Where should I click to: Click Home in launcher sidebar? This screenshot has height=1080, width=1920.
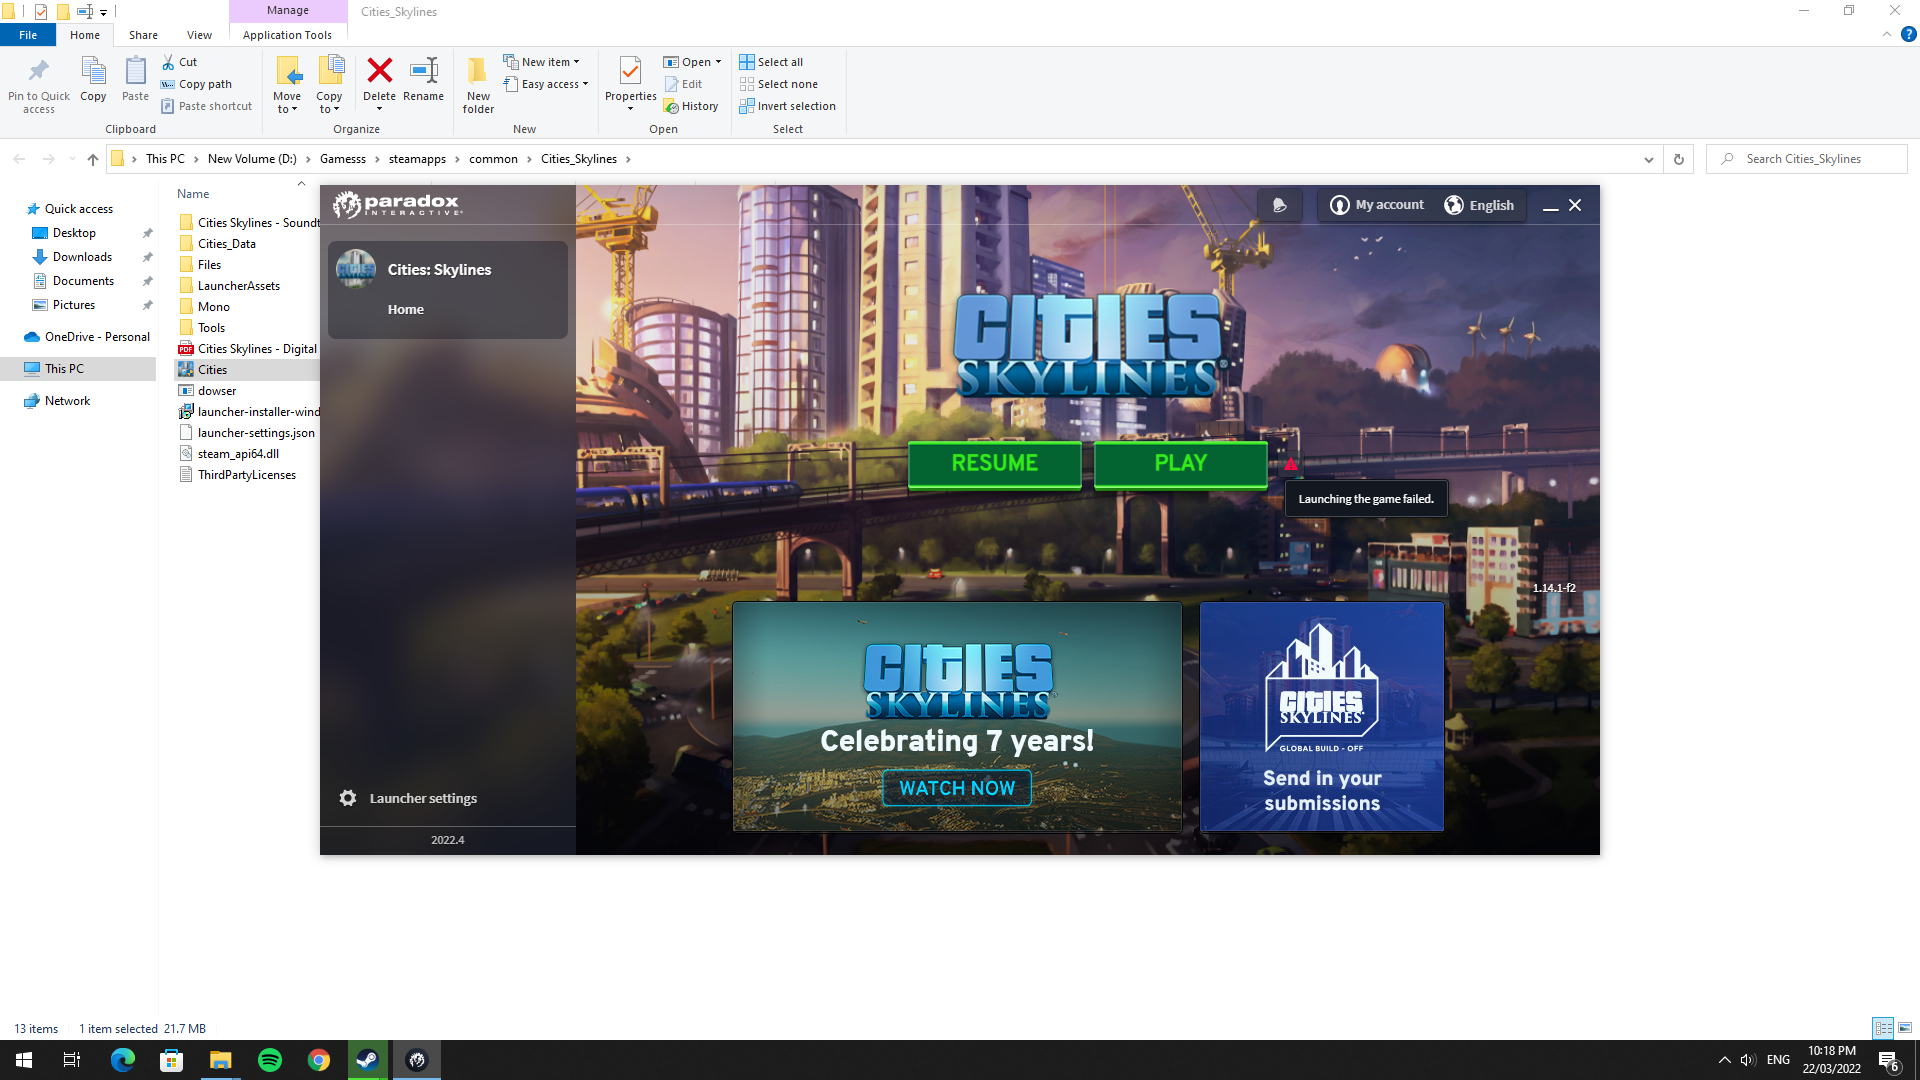[406, 310]
